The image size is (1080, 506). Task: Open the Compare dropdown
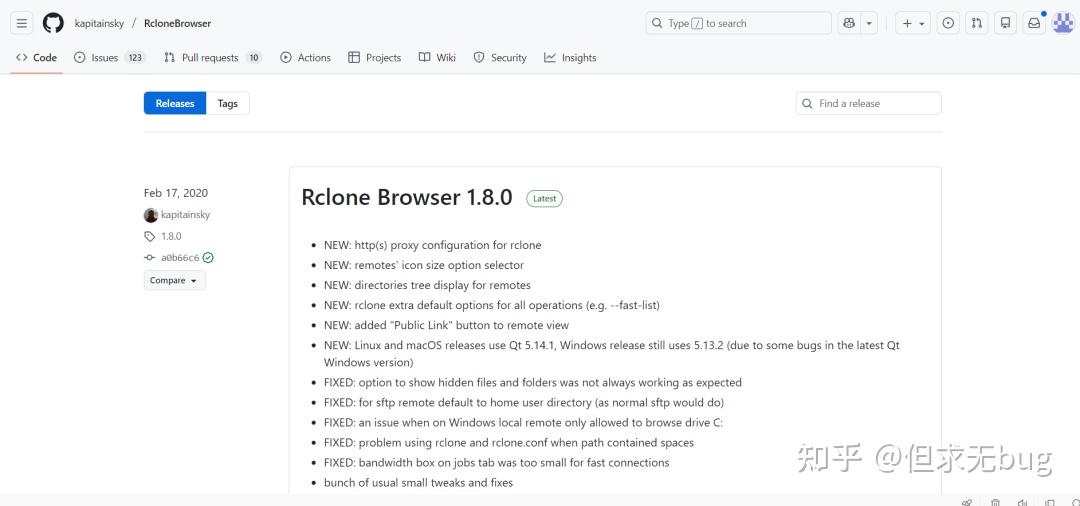[174, 280]
